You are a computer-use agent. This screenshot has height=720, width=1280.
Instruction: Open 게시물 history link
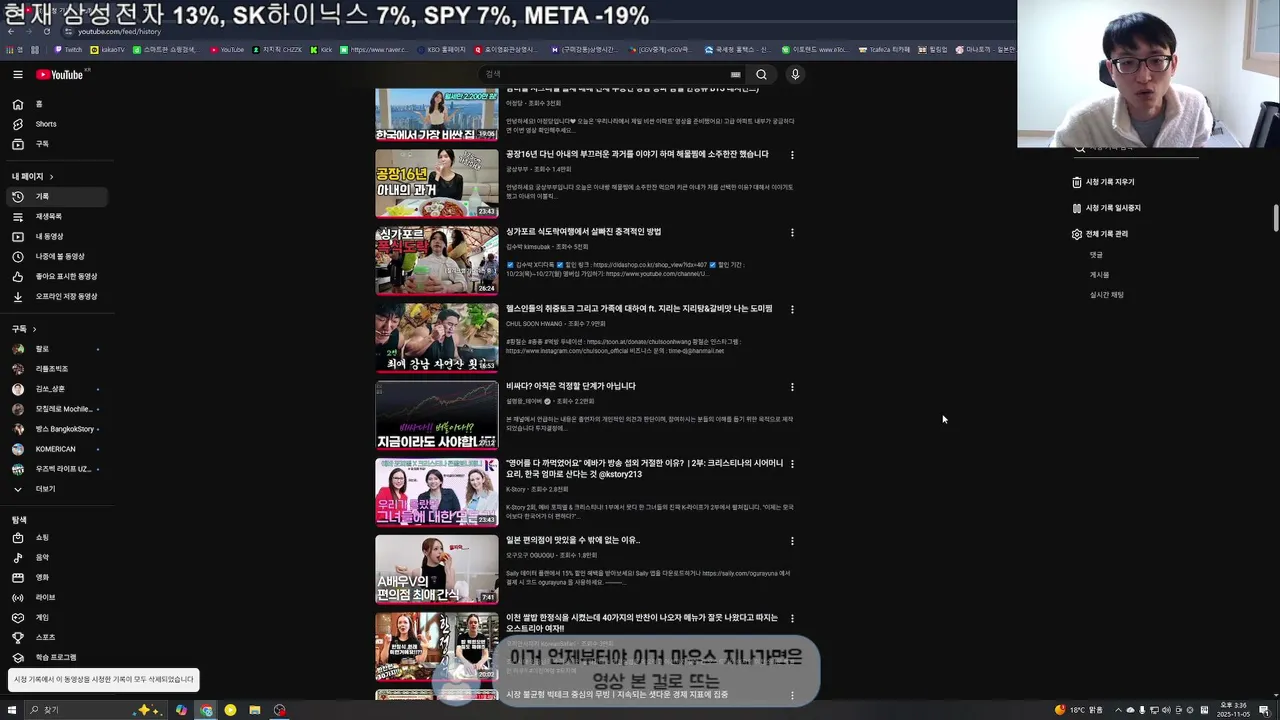click(1099, 275)
